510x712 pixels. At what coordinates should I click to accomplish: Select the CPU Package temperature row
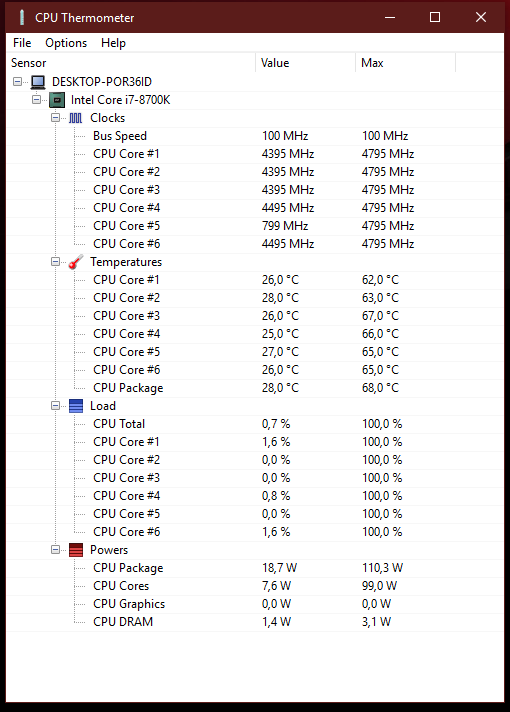(x=254, y=388)
